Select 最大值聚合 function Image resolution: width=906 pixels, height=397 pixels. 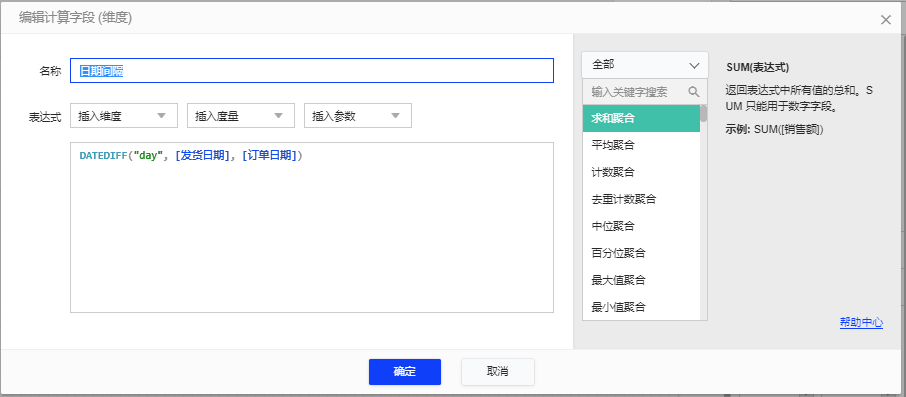(x=641, y=280)
